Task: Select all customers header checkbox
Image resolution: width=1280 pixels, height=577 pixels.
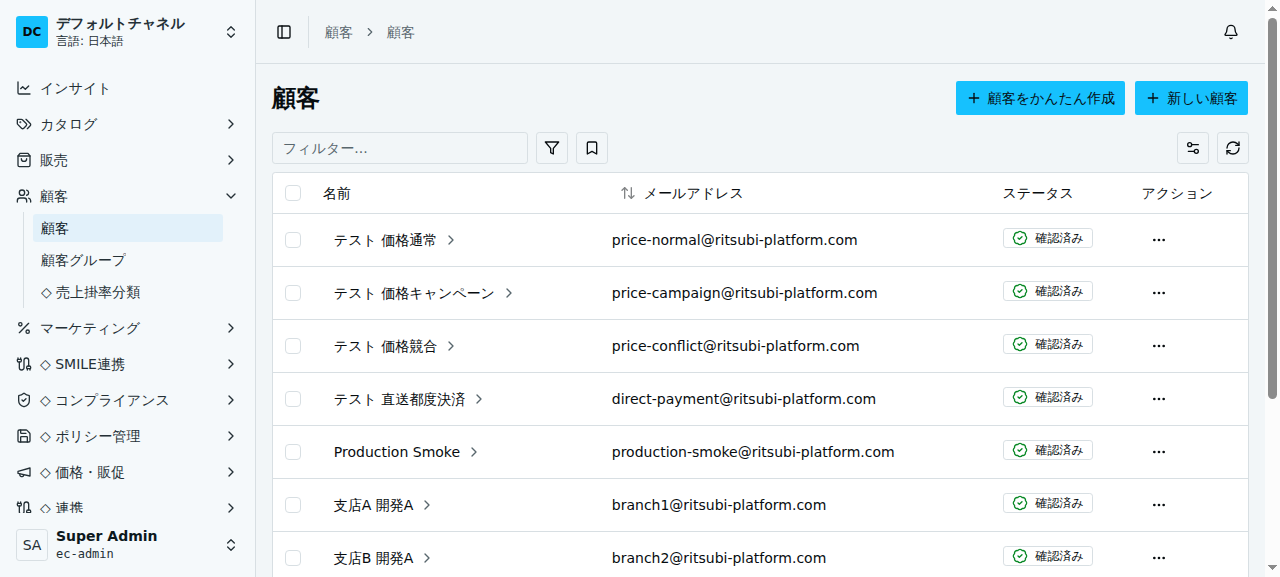Action: (293, 193)
